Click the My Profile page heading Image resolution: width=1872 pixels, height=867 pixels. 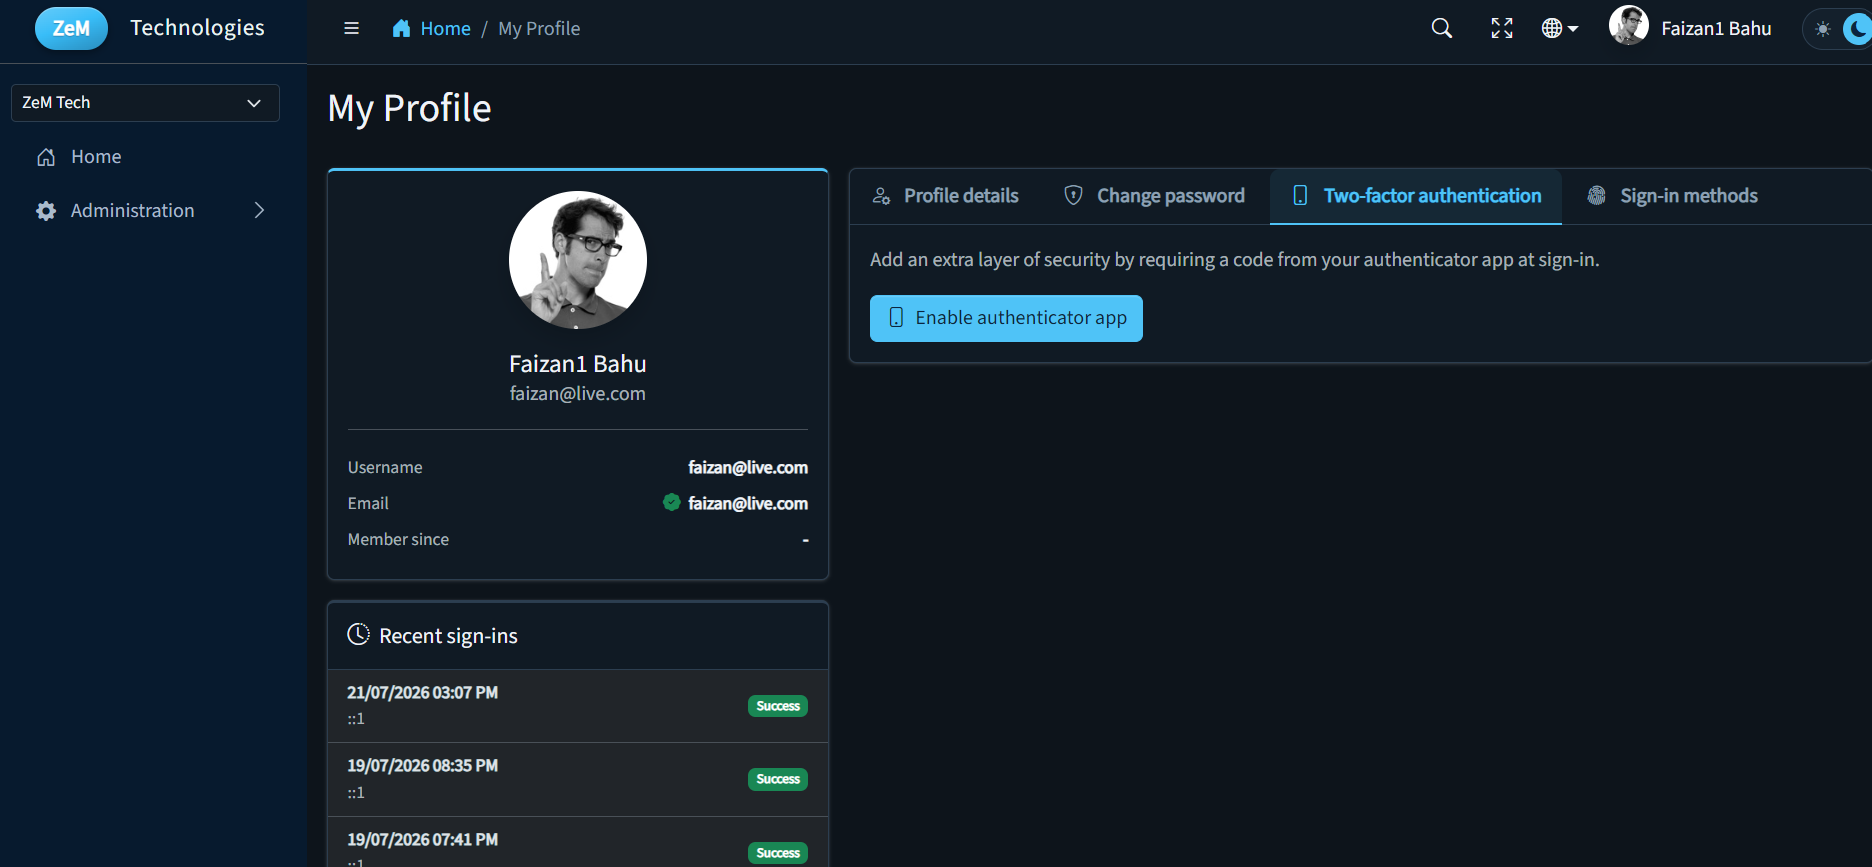click(x=410, y=108)
